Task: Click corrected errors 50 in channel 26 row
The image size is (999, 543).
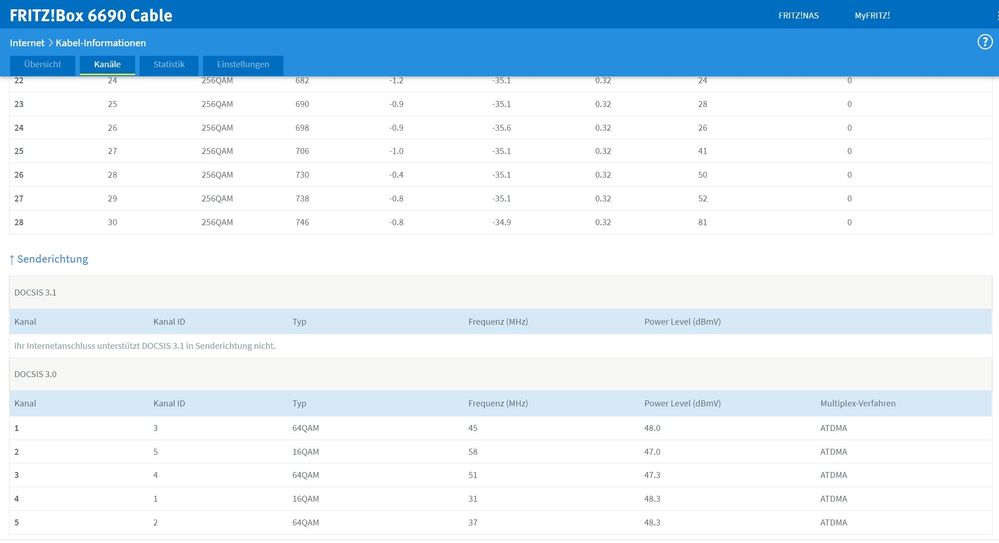Action: pyautogui.click(x=703, y=175)
